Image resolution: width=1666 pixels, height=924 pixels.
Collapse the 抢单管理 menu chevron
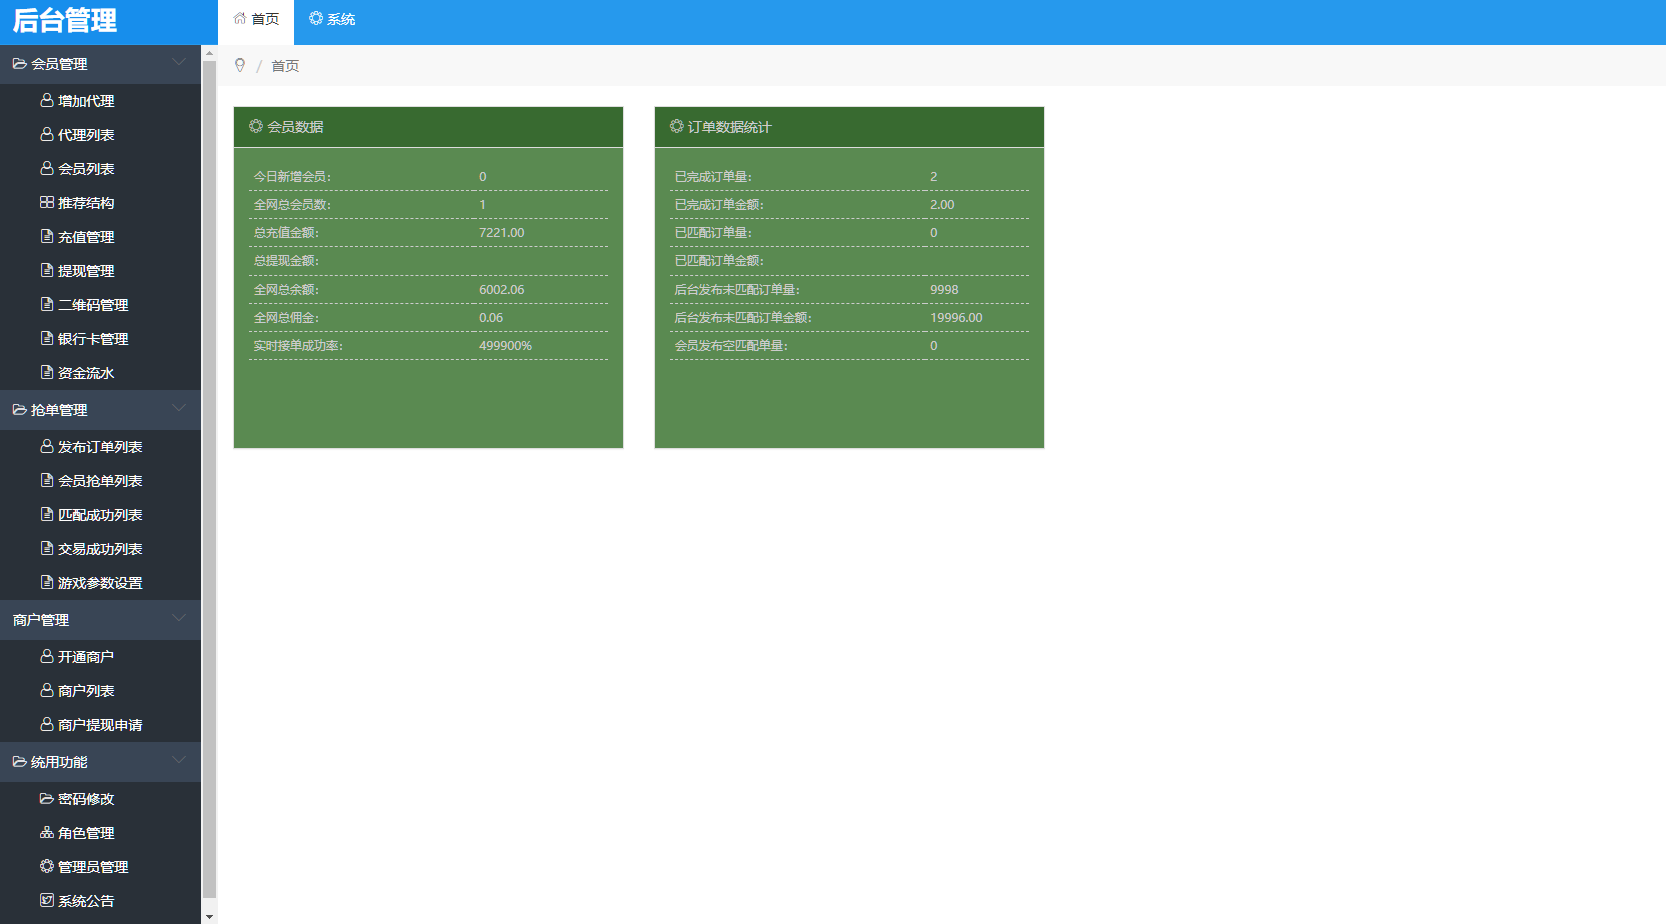[x=179, y=409]
